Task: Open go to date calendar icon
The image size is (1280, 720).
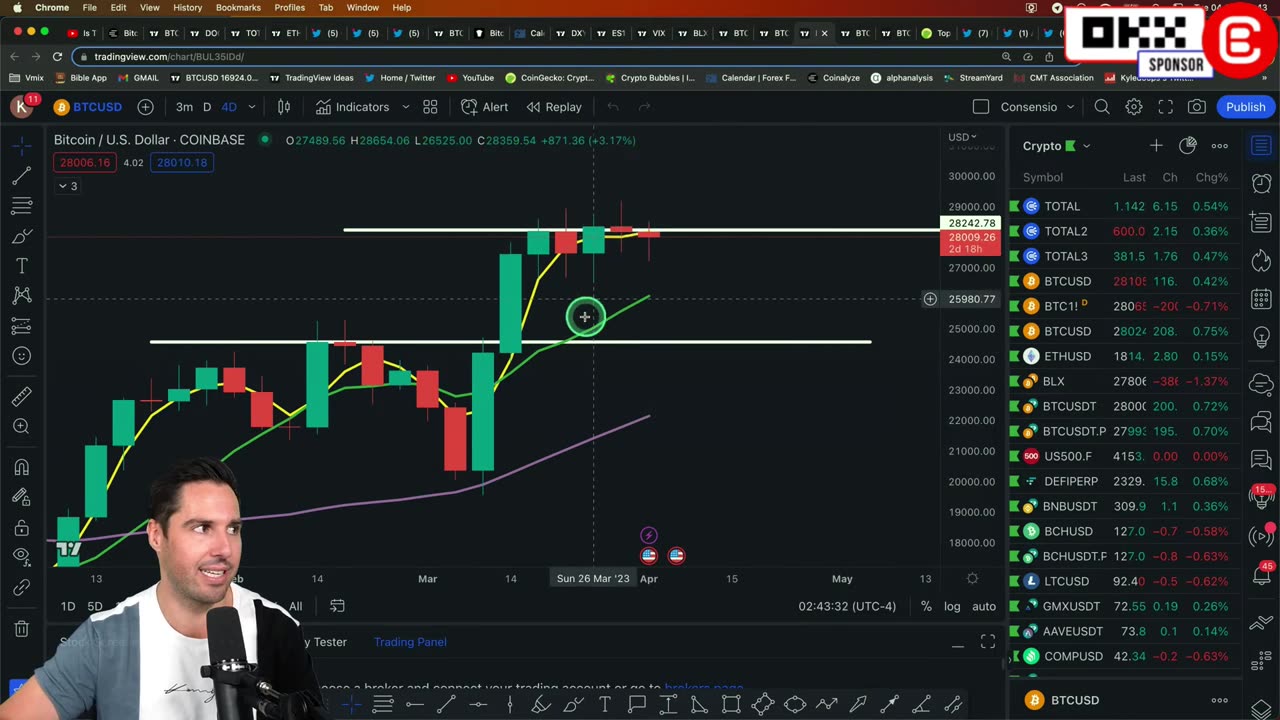Action: pyautogui.click(x=338, y=606)
